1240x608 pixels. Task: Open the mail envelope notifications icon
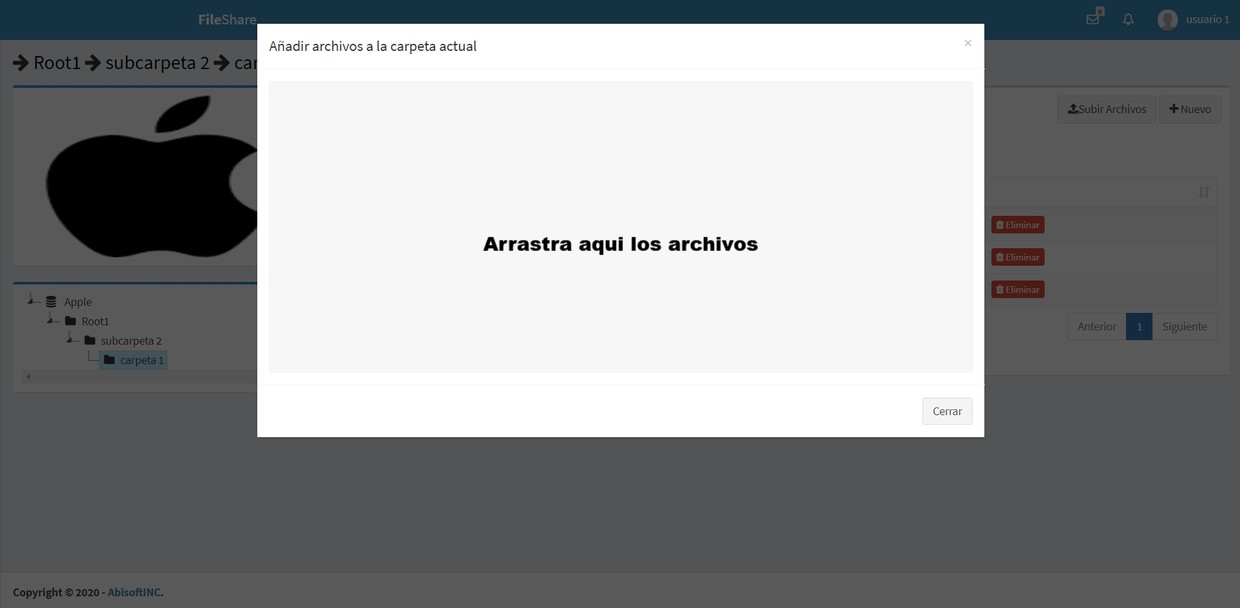(1093, 19)
